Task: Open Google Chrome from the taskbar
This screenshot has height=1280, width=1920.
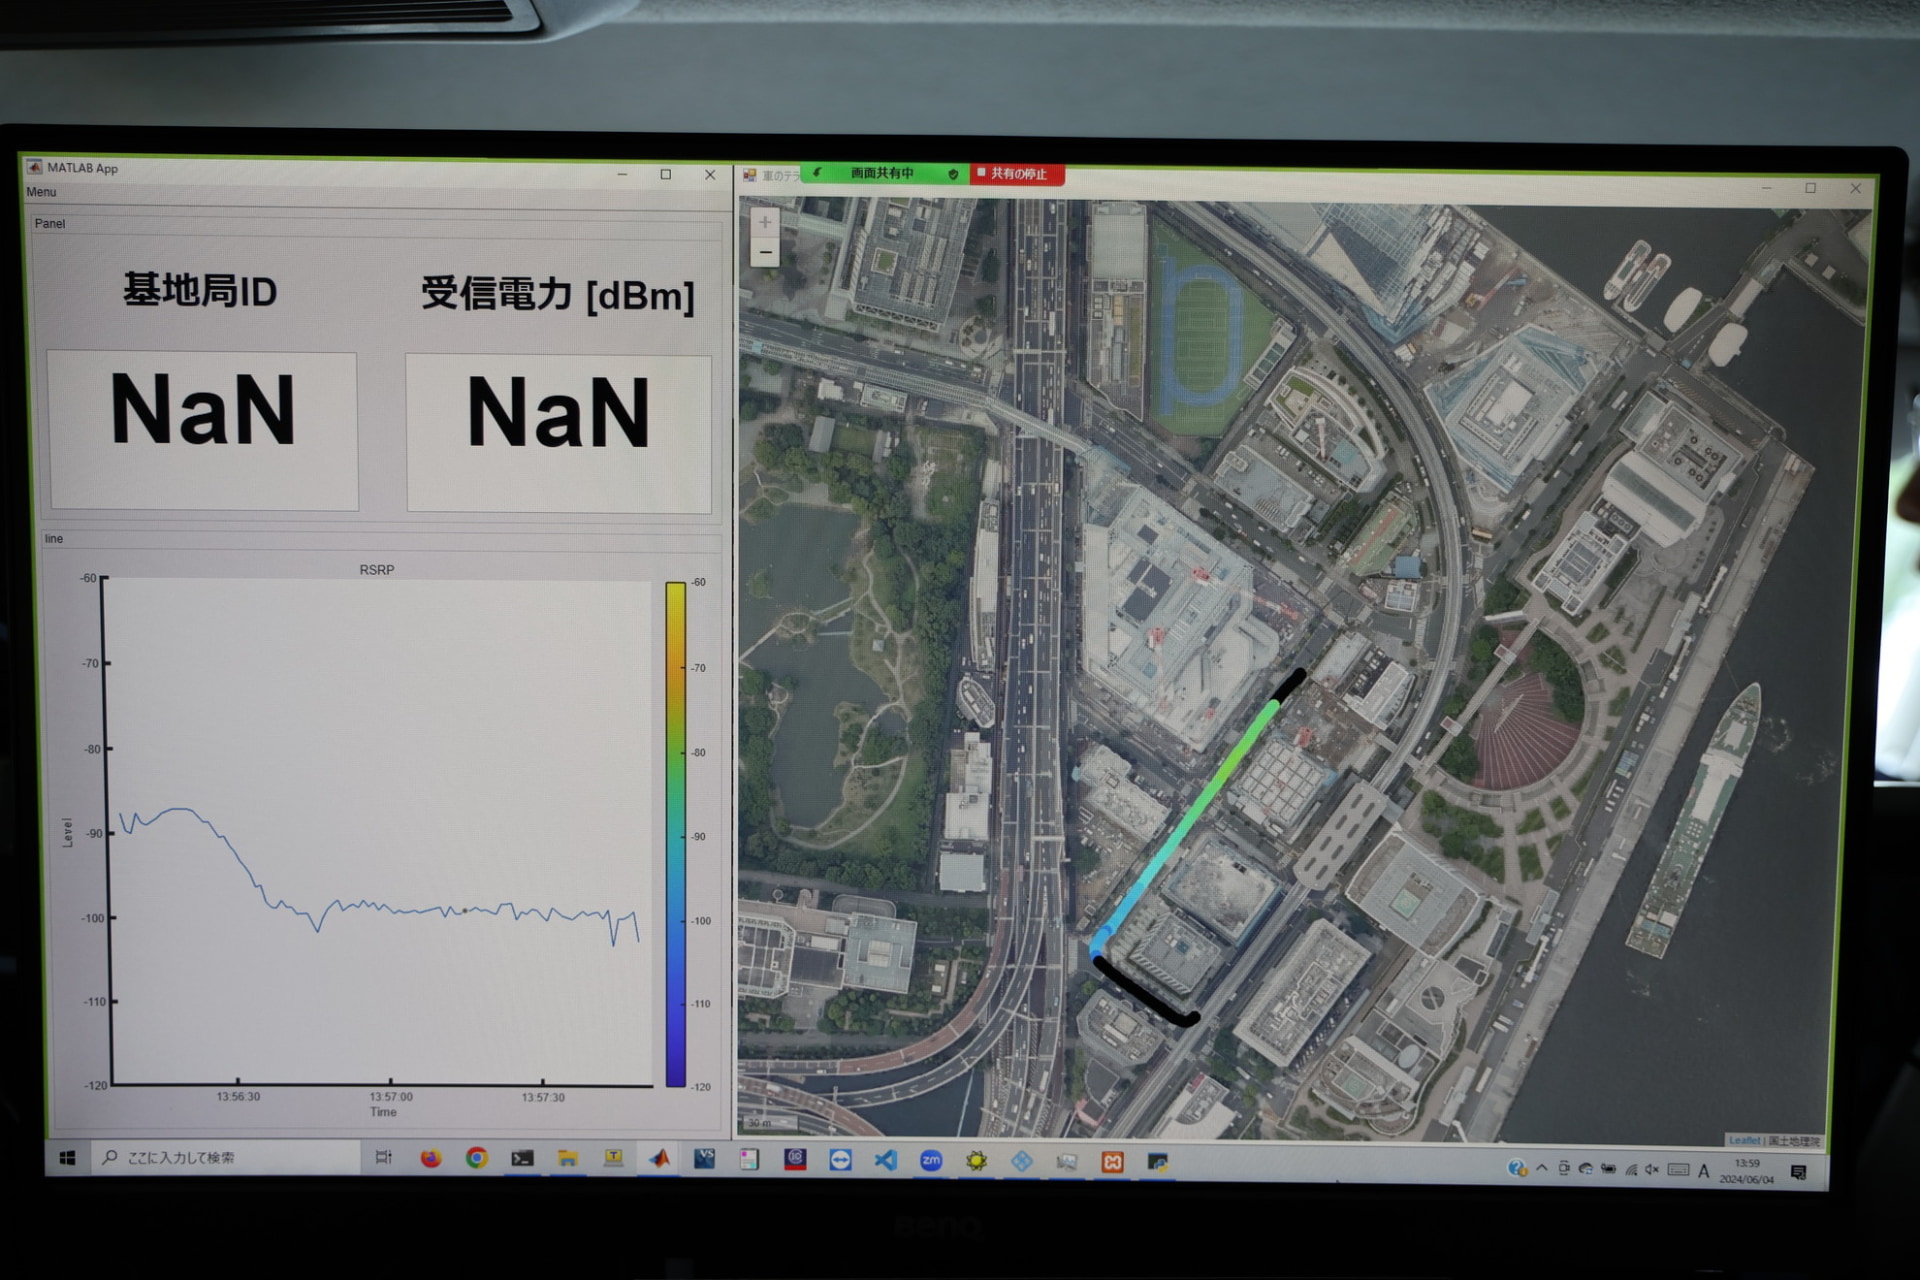Action: 475,1160
